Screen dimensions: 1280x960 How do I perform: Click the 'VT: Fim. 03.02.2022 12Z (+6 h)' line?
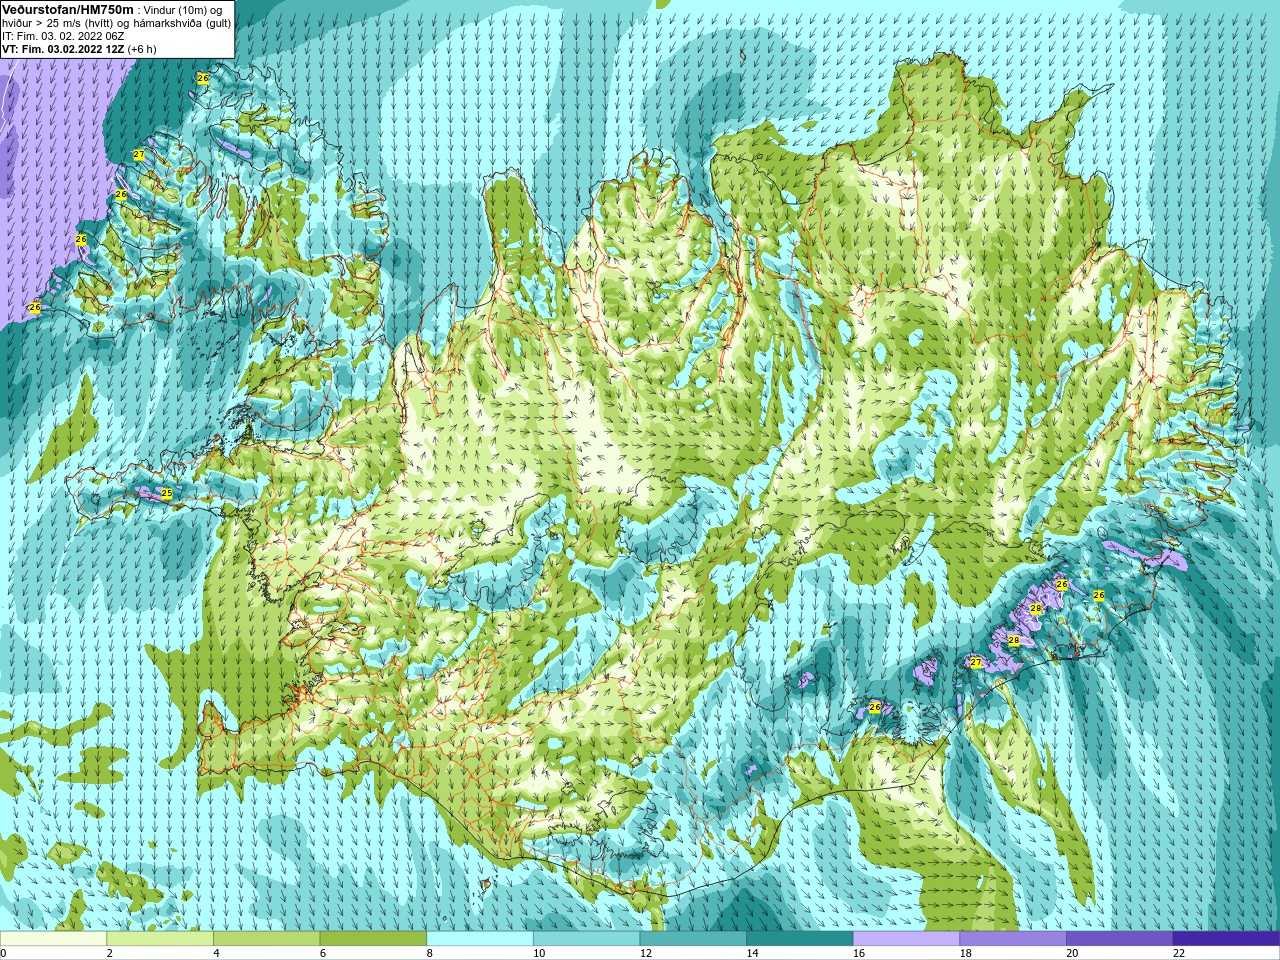[x=80, y=49]
